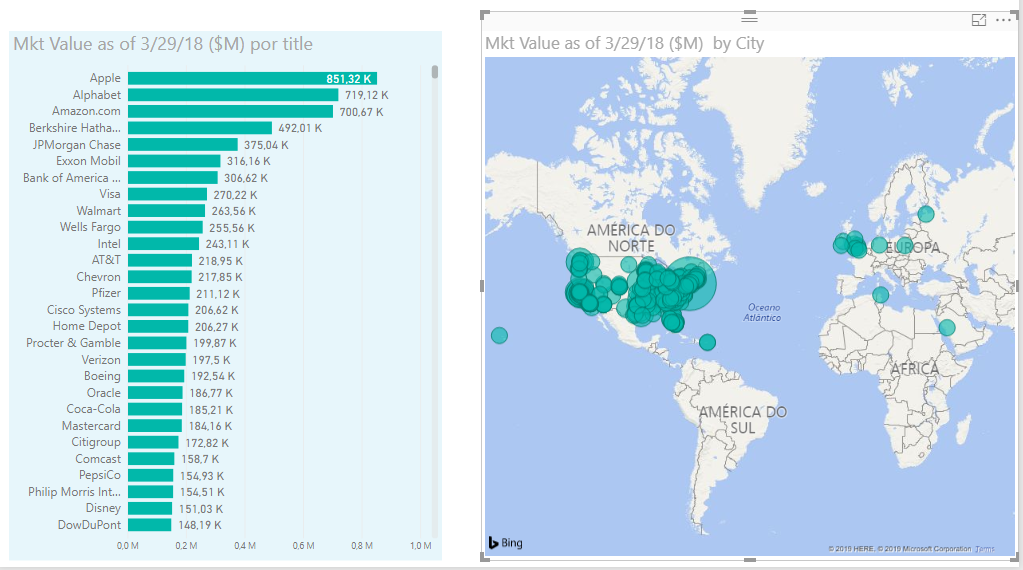This screenshot has height=570, width=1023.
Task: Click the 492,01 K data label
Action: (x=300, y=128)
